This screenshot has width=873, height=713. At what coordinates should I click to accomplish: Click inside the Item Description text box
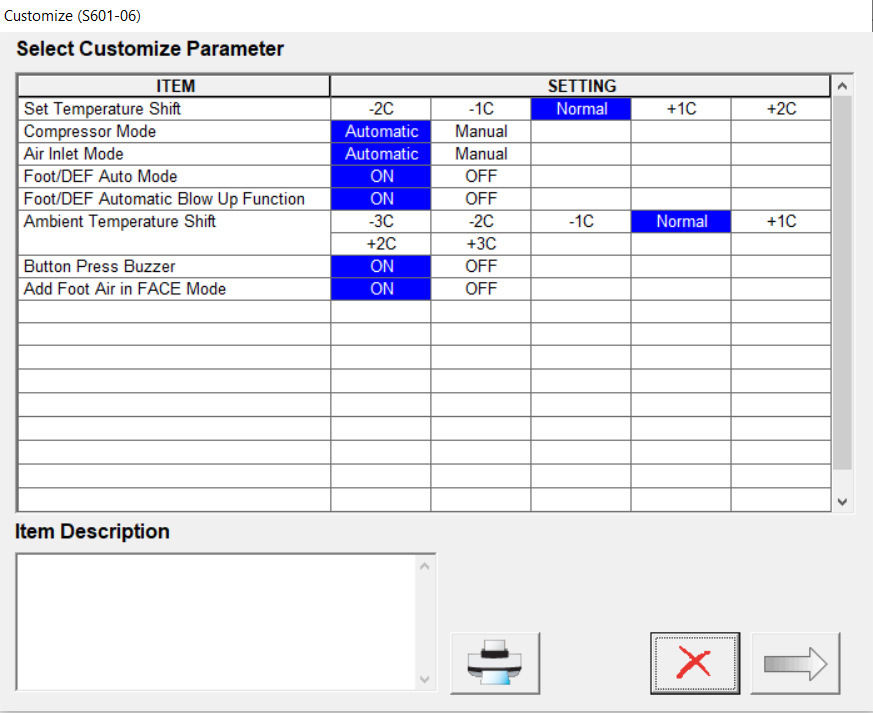(217, 622)
